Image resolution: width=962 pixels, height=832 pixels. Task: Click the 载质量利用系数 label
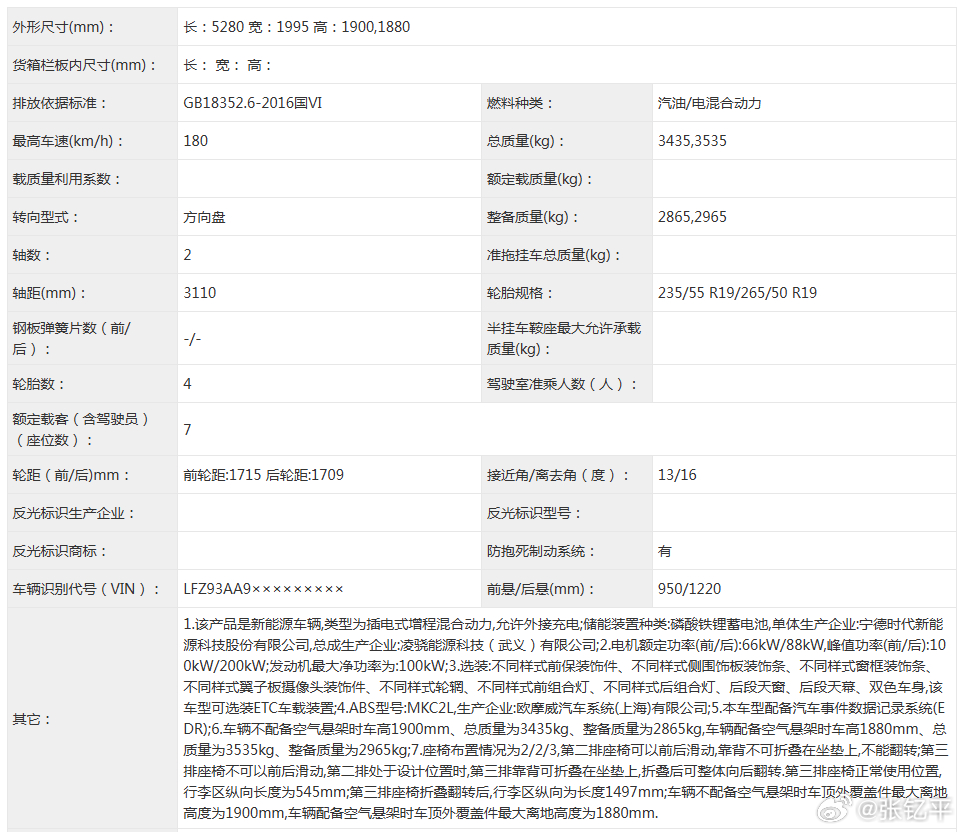67,179
